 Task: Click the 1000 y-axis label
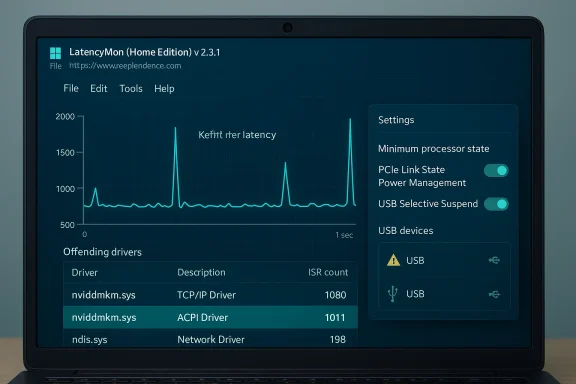pos(65,189)
